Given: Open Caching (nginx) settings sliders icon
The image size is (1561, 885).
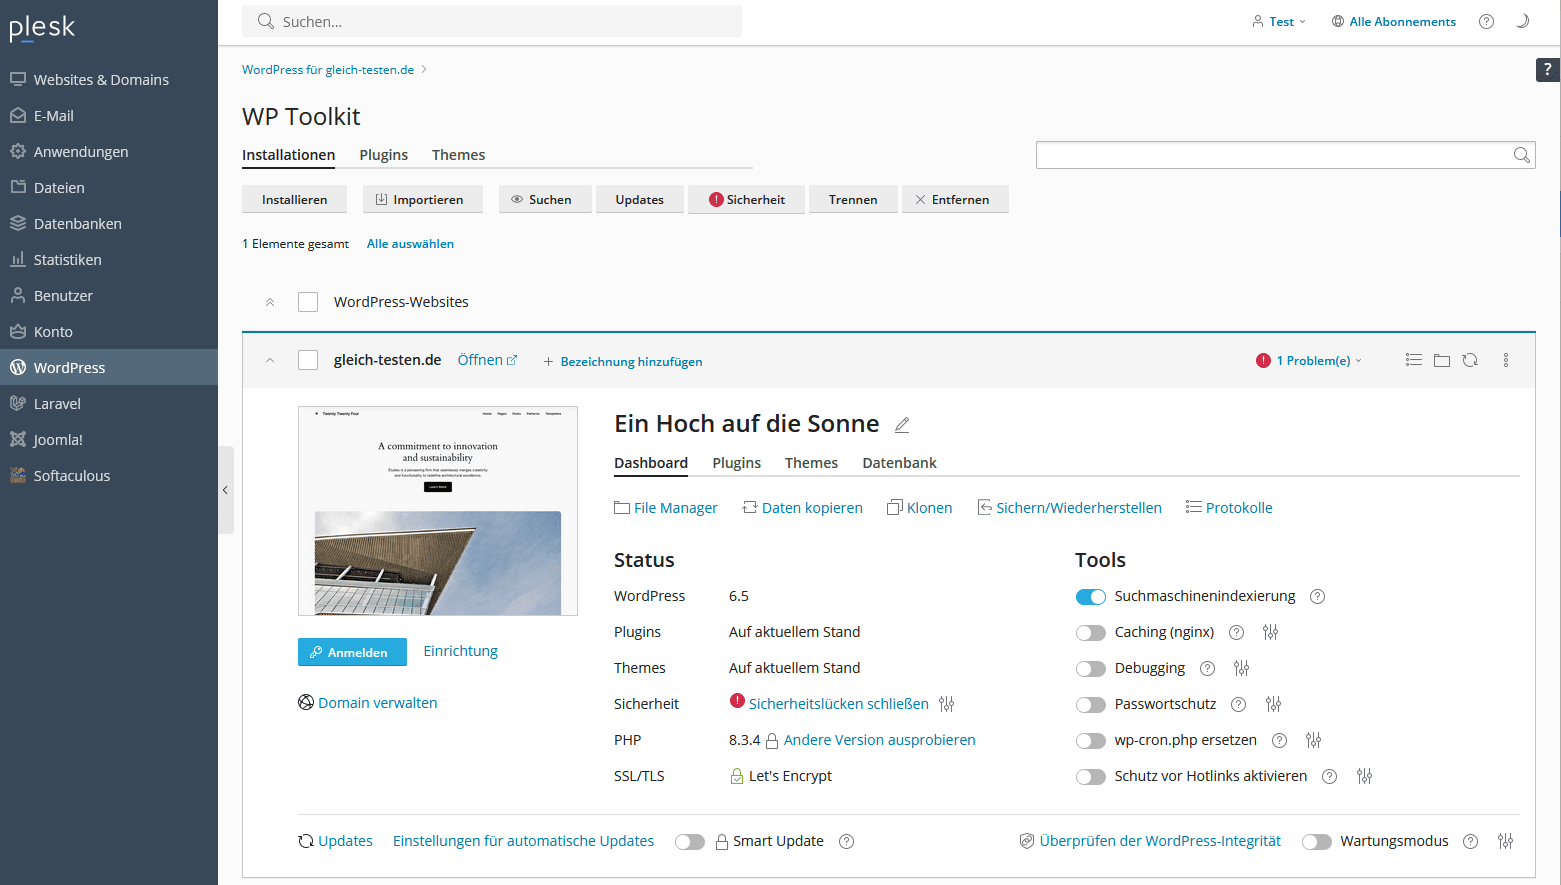Looking at the screenshot, I should [1270, 632].
